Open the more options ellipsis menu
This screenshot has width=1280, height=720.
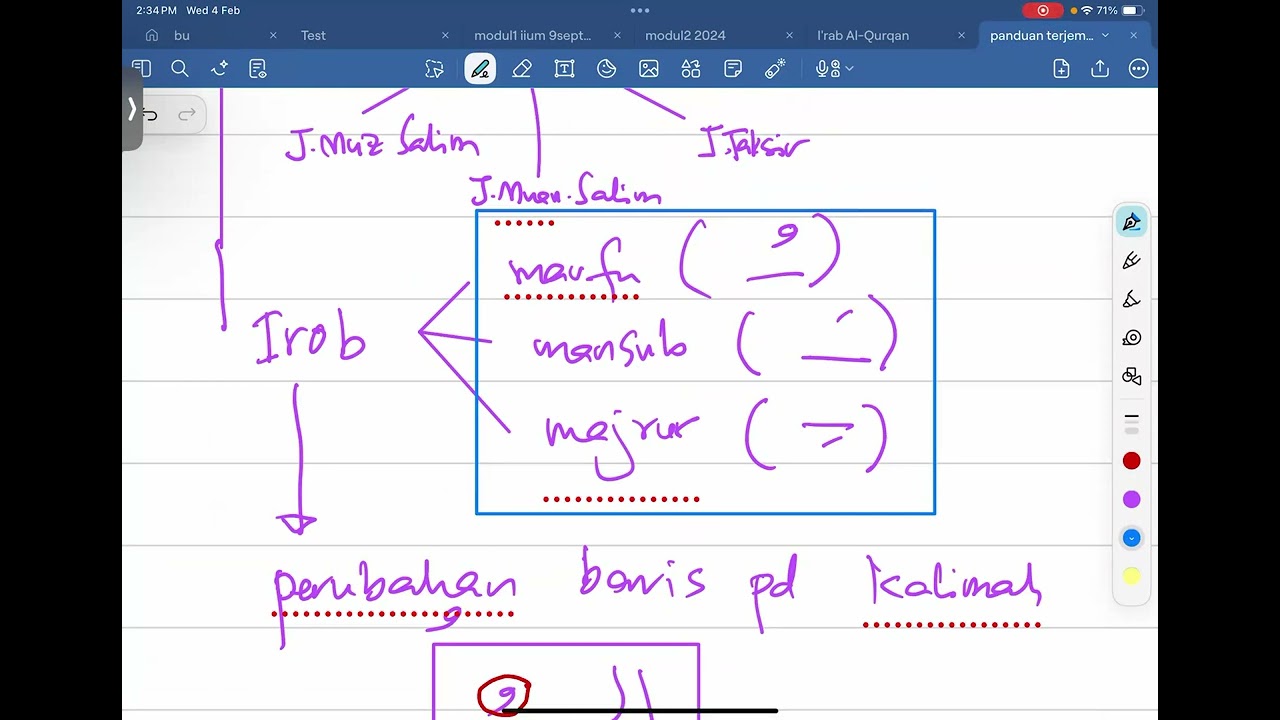[1138, 69]
